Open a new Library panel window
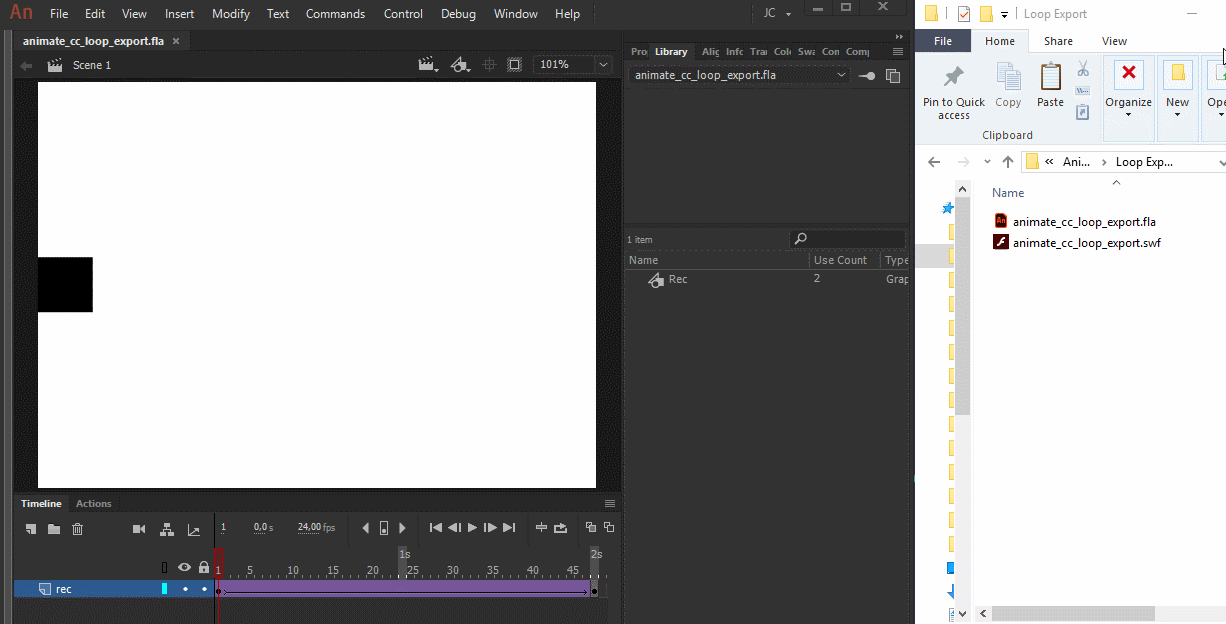Viewport: 1226px width, 624px height. click(x=893, y=74)
